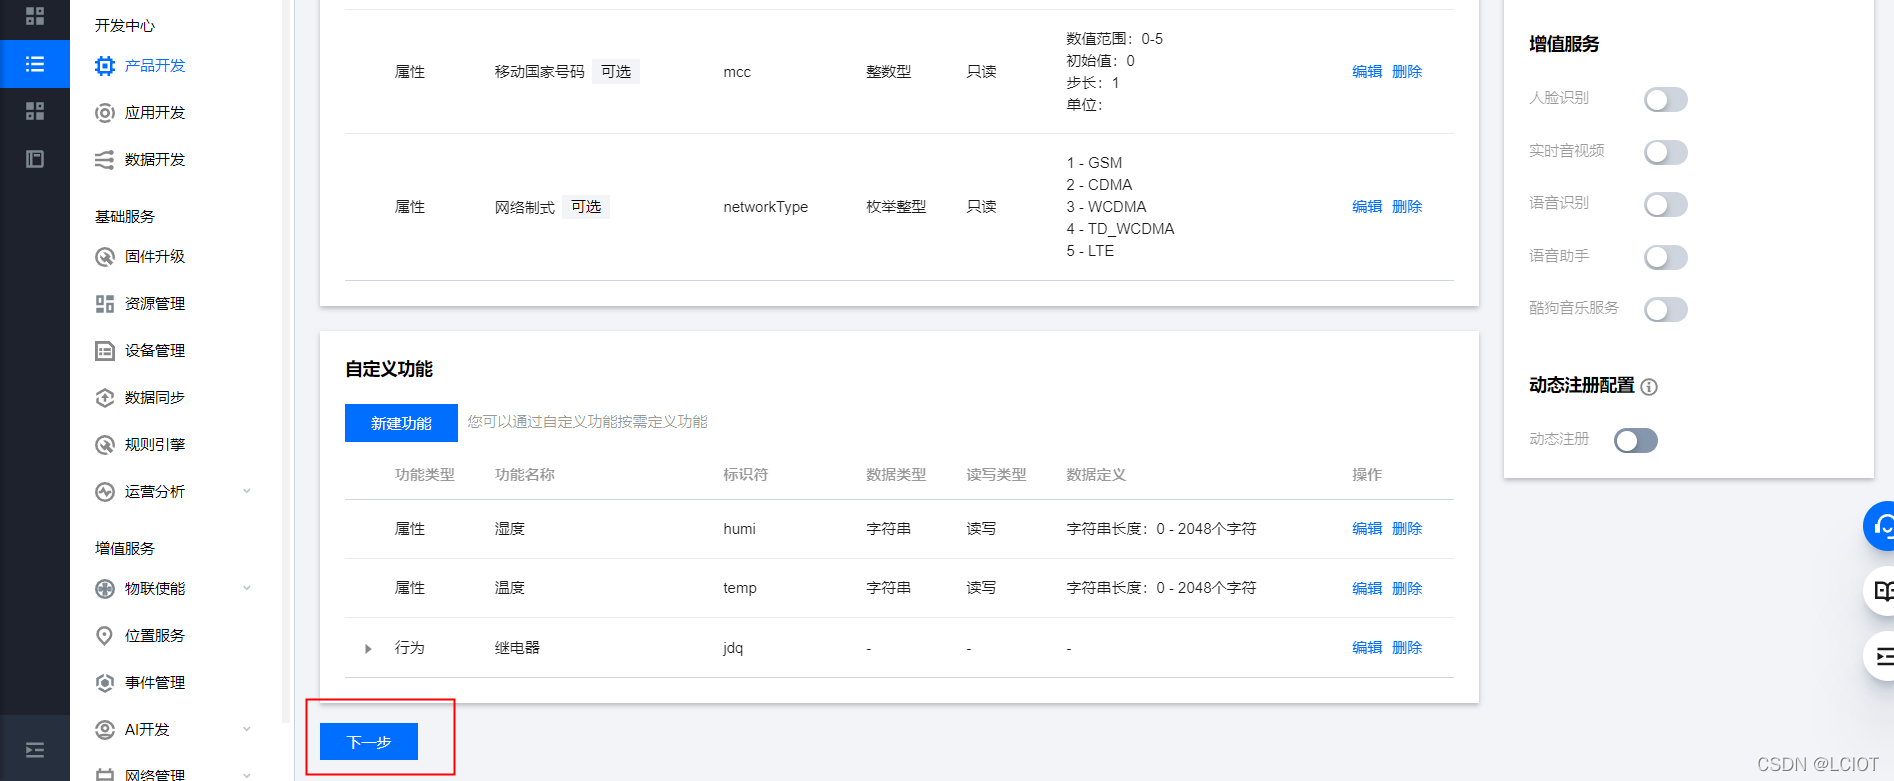Expand the 继电器 row triangle
Viewport: 1894px width, 781px height.
click(368, 649)
